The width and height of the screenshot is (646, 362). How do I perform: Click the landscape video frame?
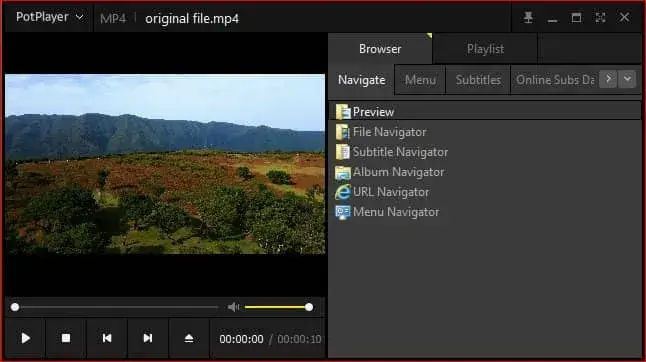[x=165, y=164]
